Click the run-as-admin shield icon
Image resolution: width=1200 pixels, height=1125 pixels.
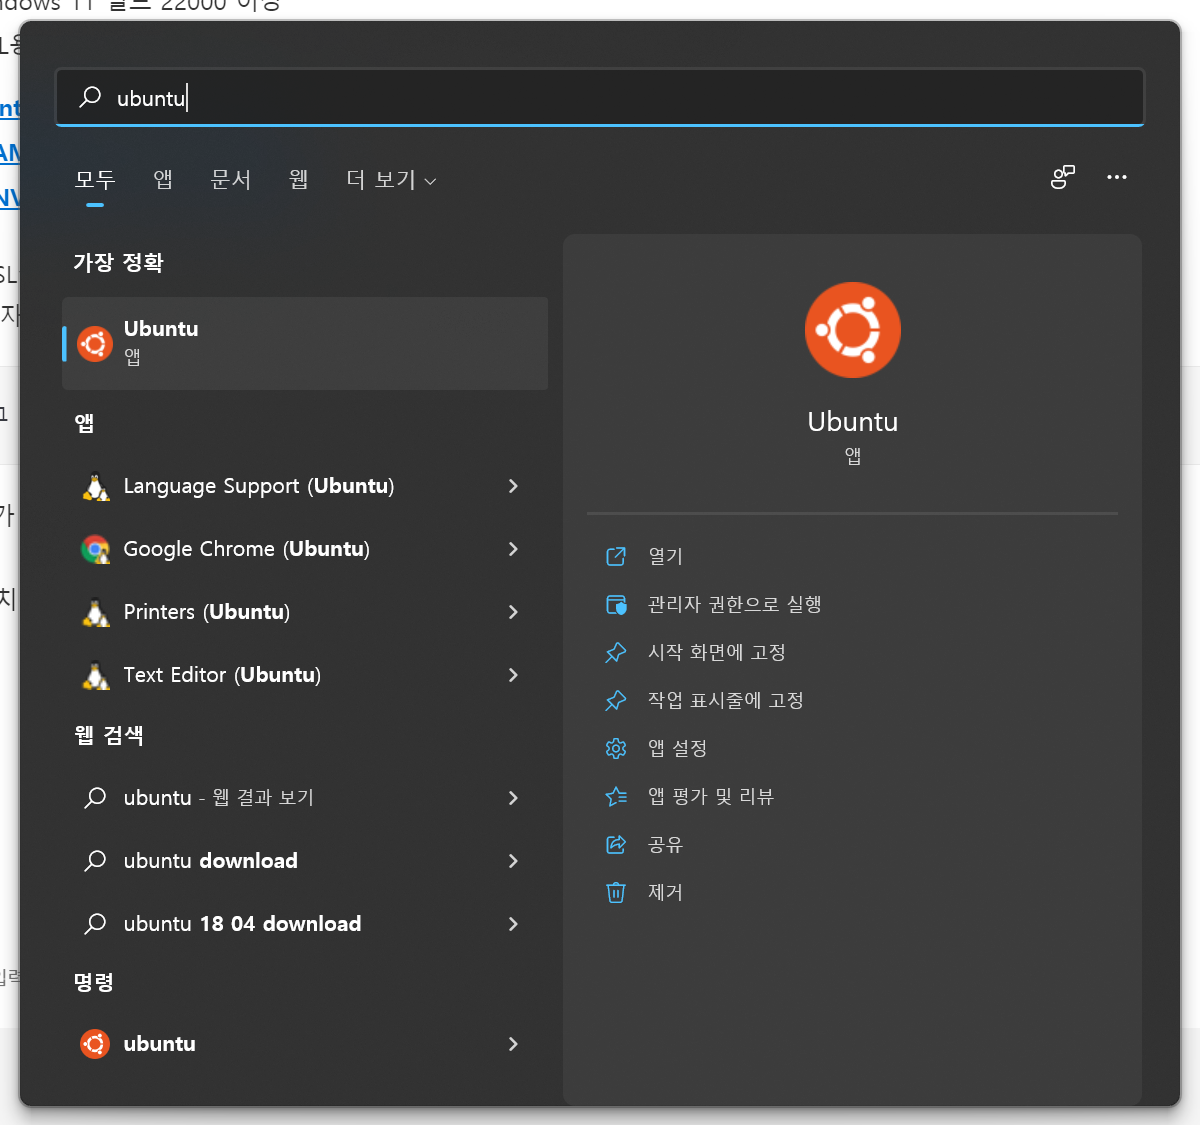tap(616, 604)
